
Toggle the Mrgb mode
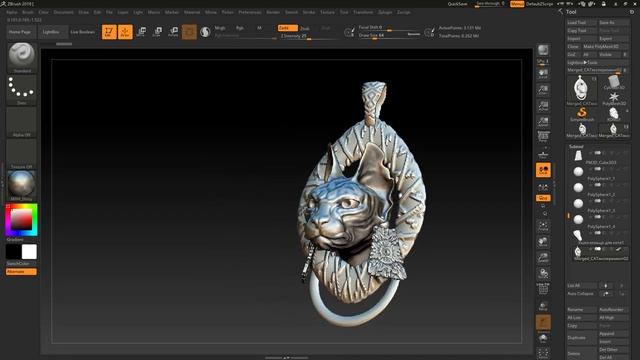tap(220, 28)
